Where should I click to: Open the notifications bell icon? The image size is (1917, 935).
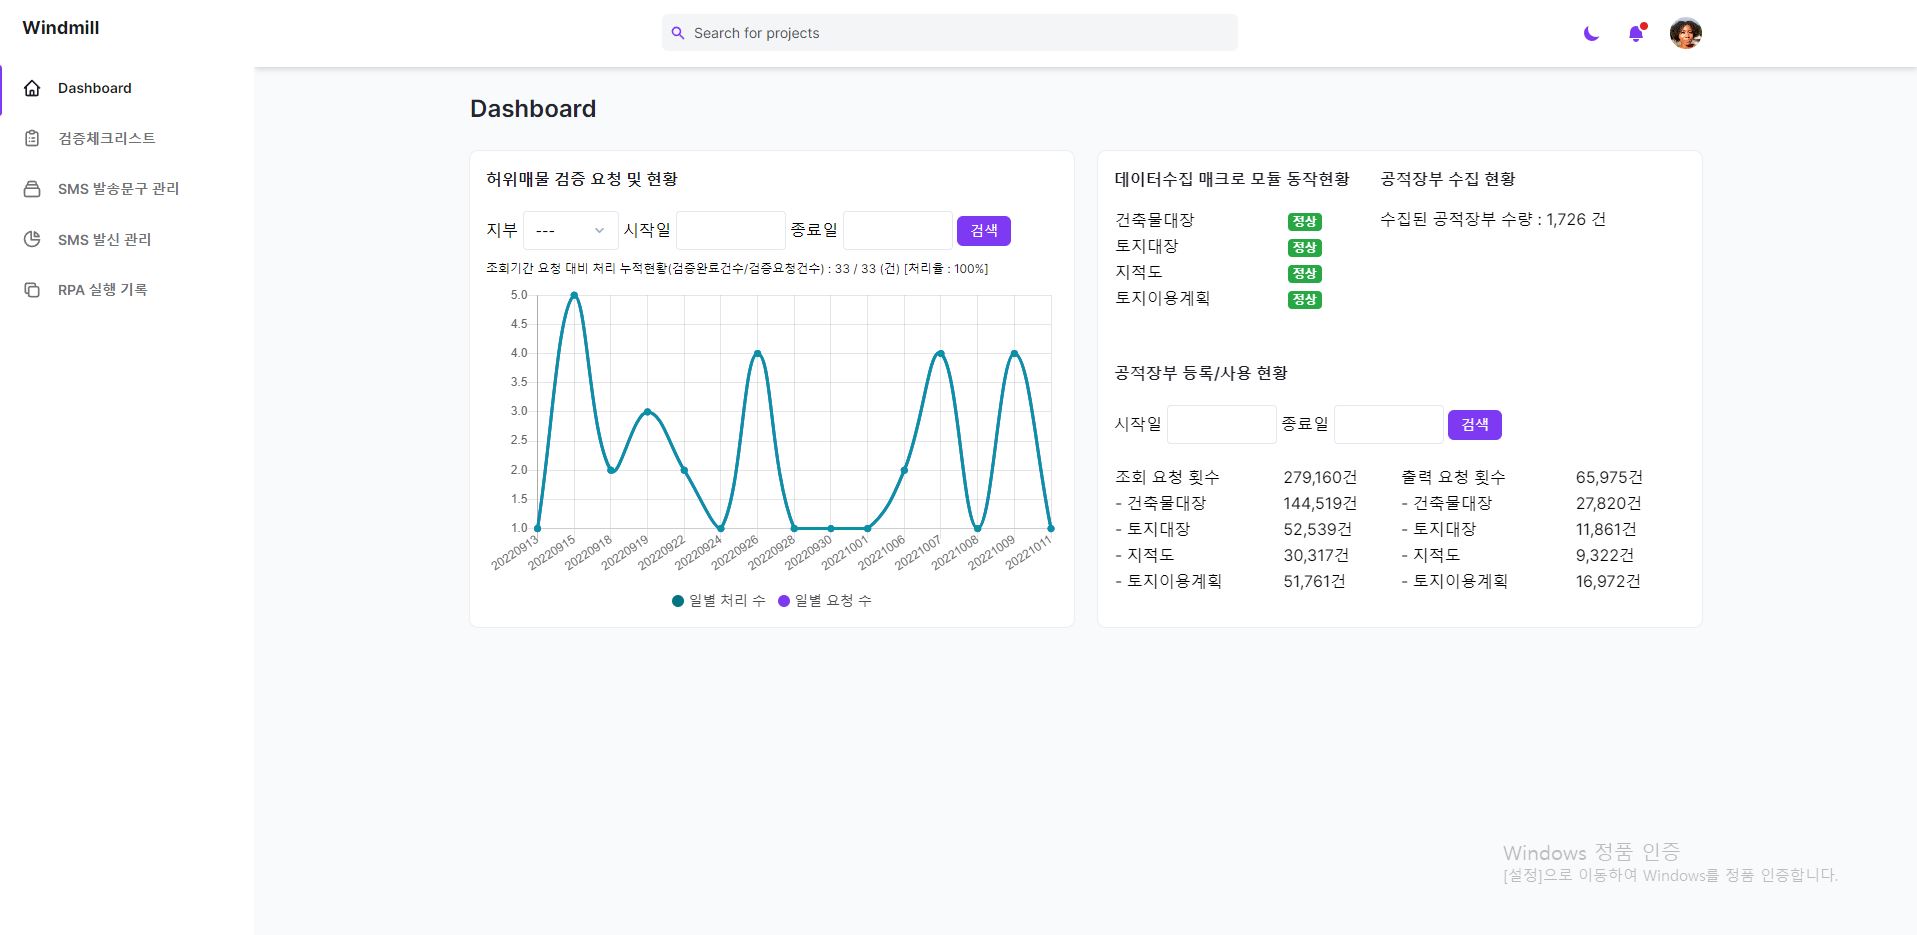(x=1636, y=34)
